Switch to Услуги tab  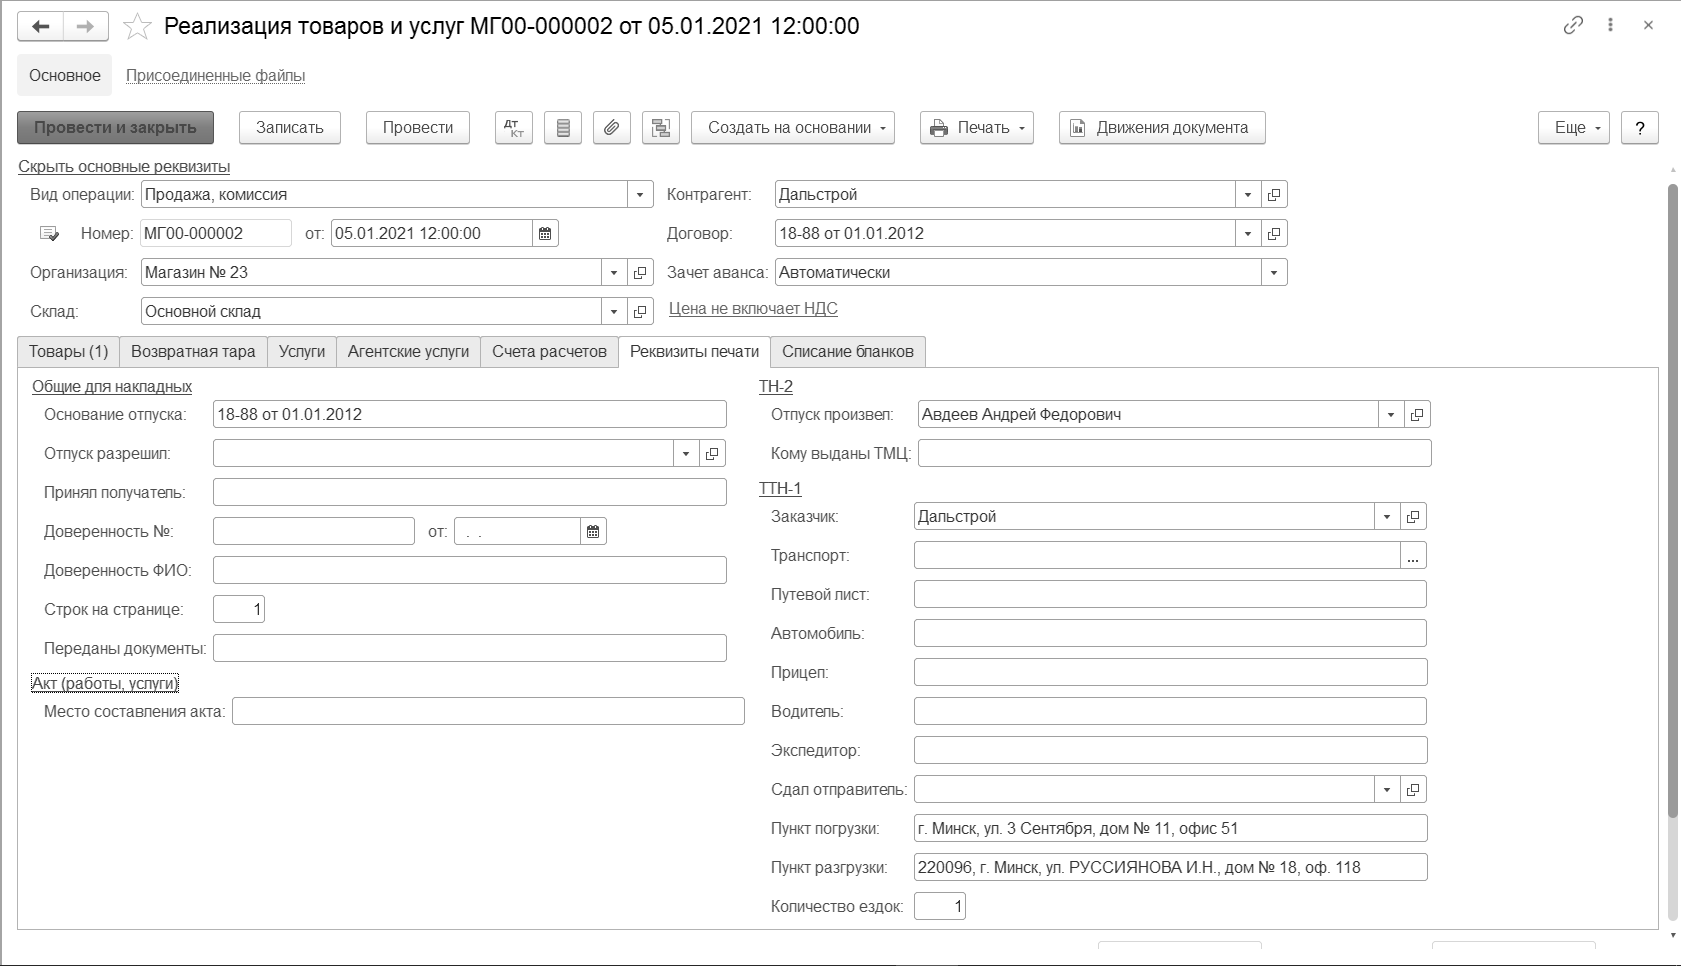tap(302, 351)
